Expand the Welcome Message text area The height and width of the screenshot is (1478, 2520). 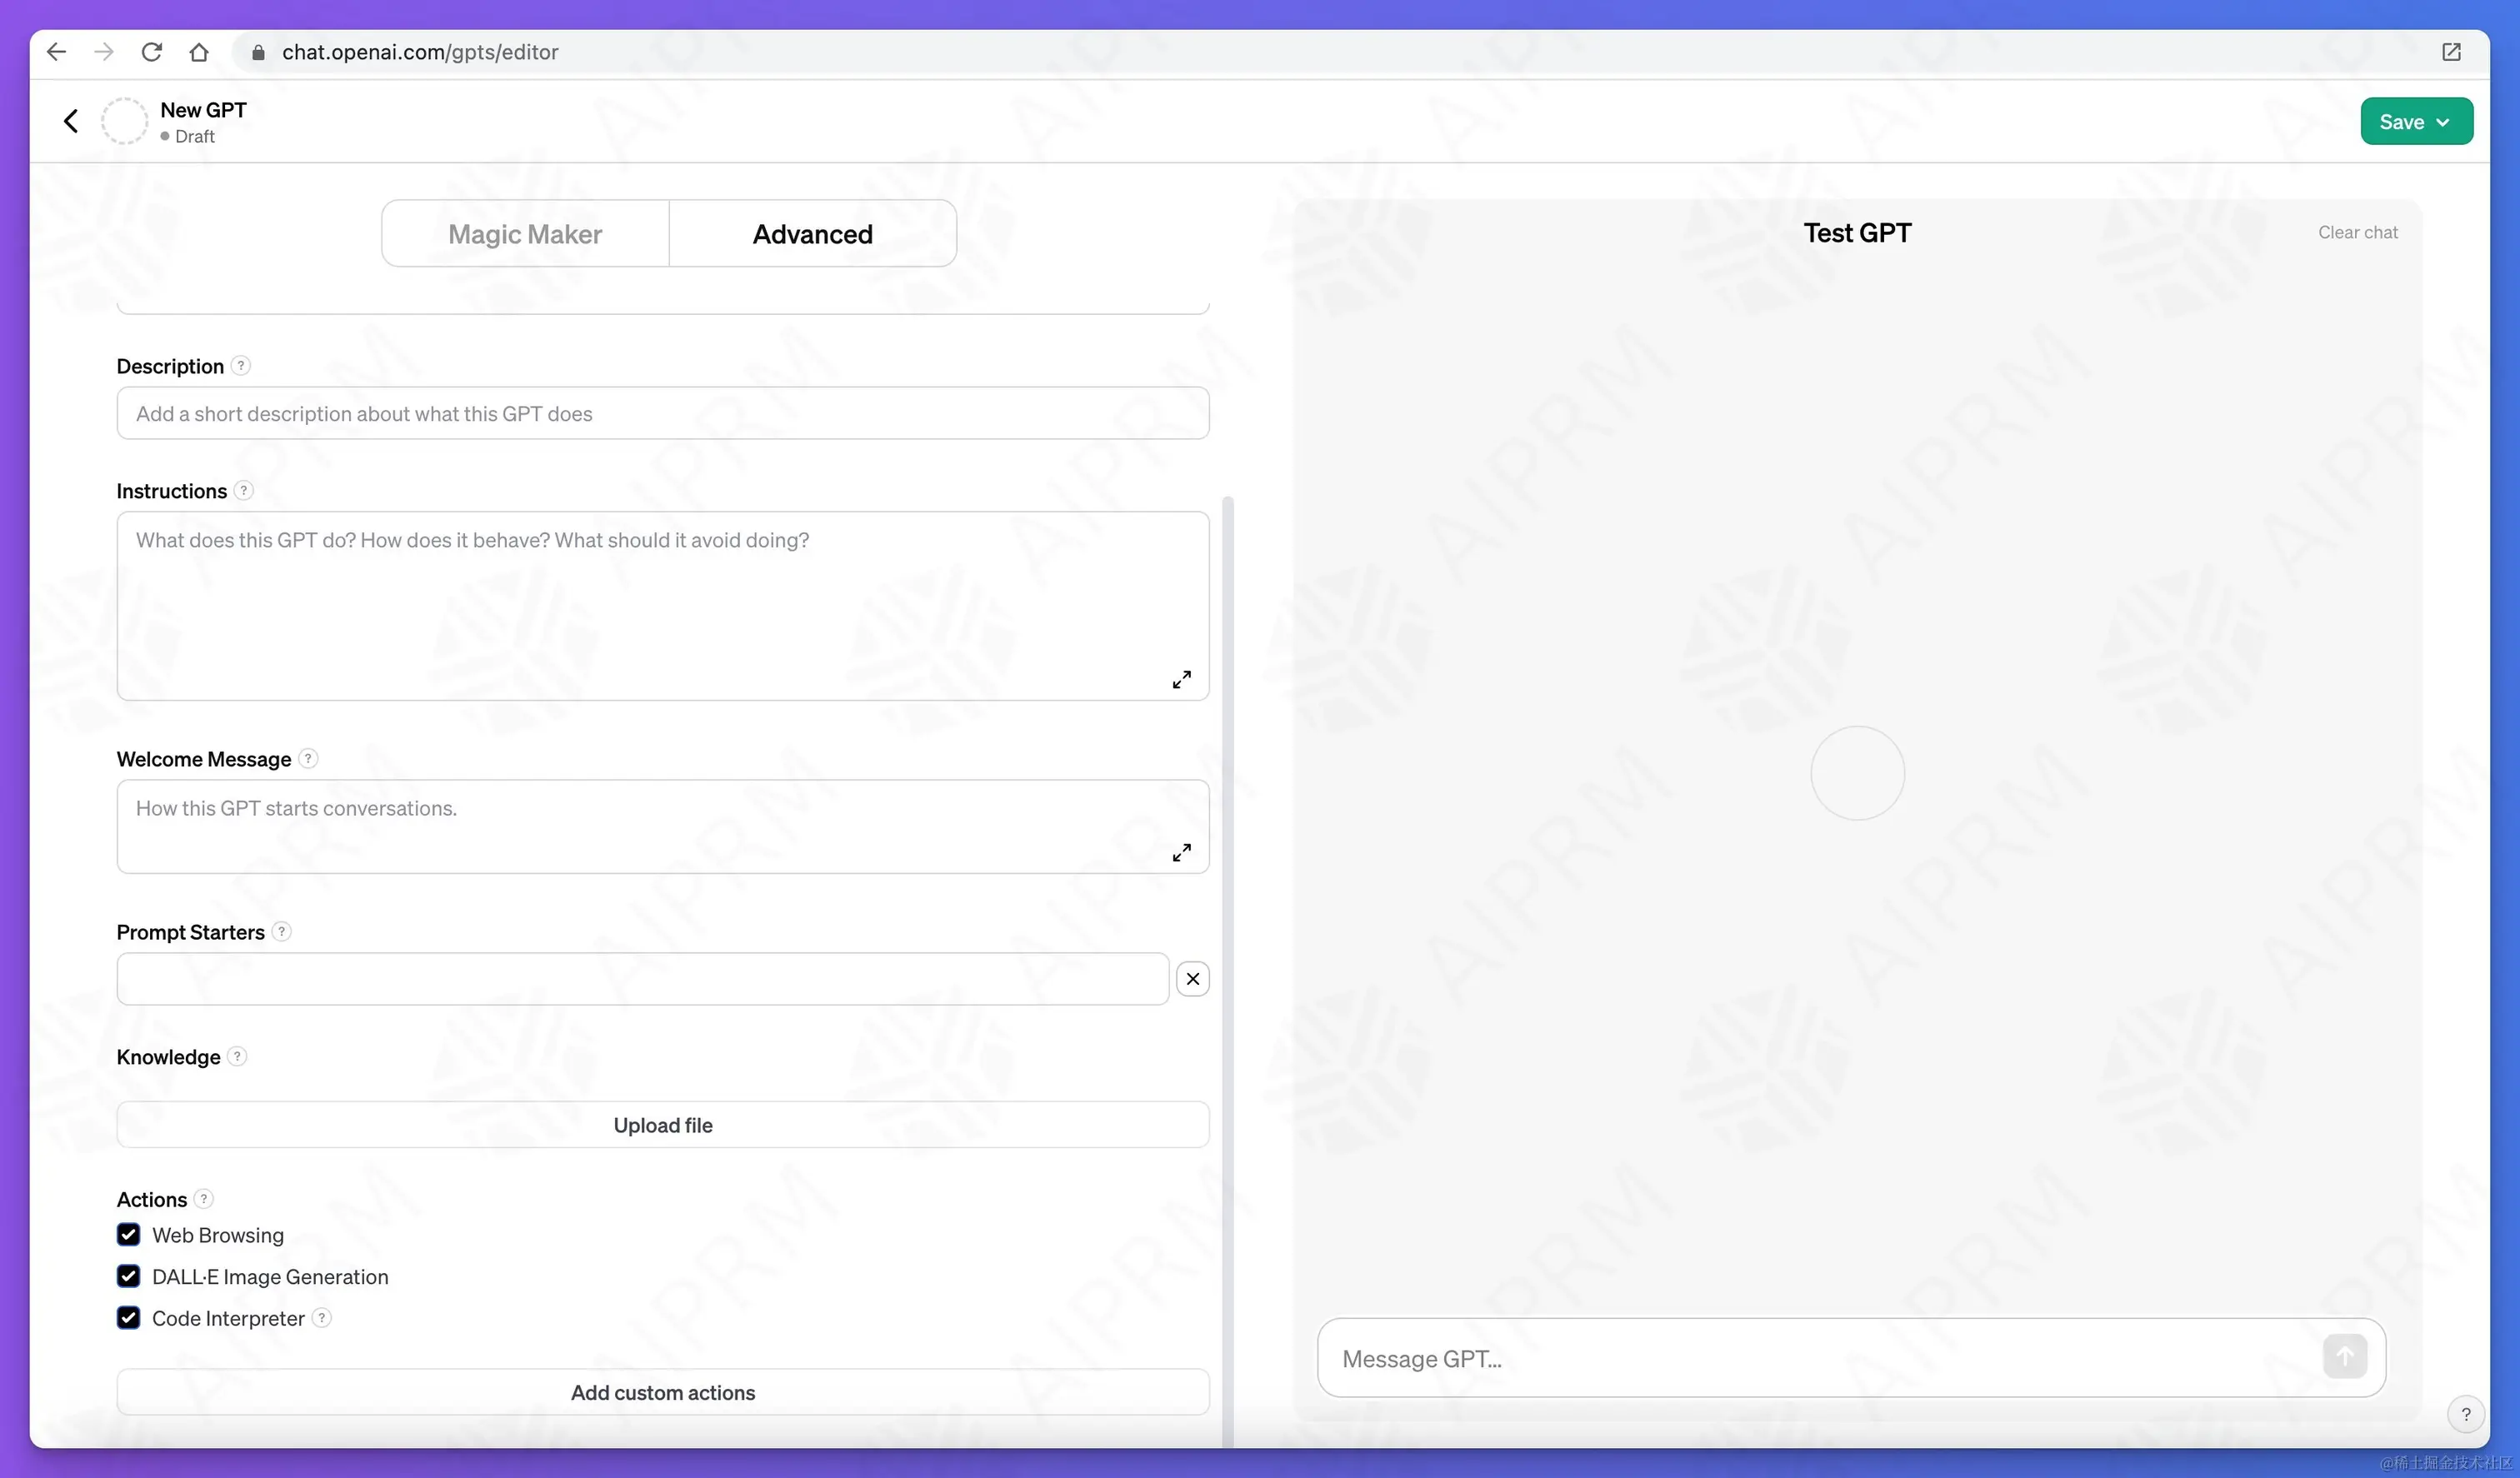click(x=1181, y=853)
